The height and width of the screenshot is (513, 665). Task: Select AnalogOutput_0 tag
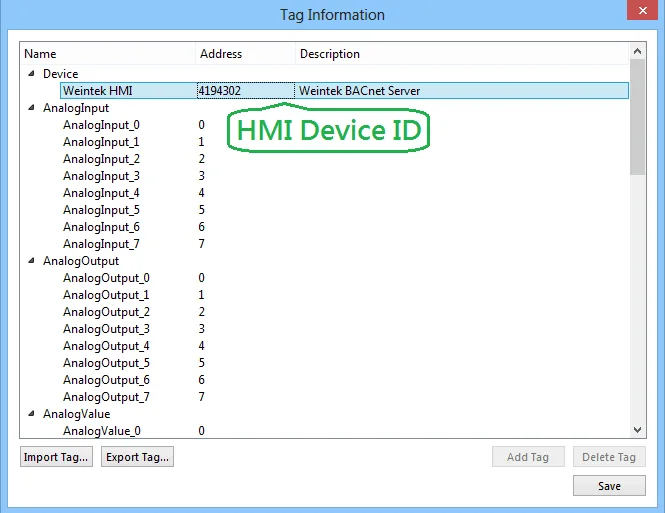pyautogui.click(x=106, y=278)
